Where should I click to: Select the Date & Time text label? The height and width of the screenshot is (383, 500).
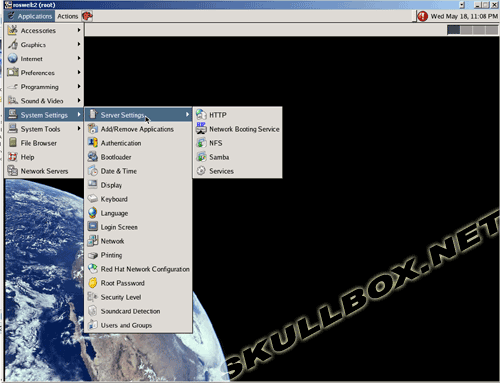pyautogui.click(x=119, y=171)
